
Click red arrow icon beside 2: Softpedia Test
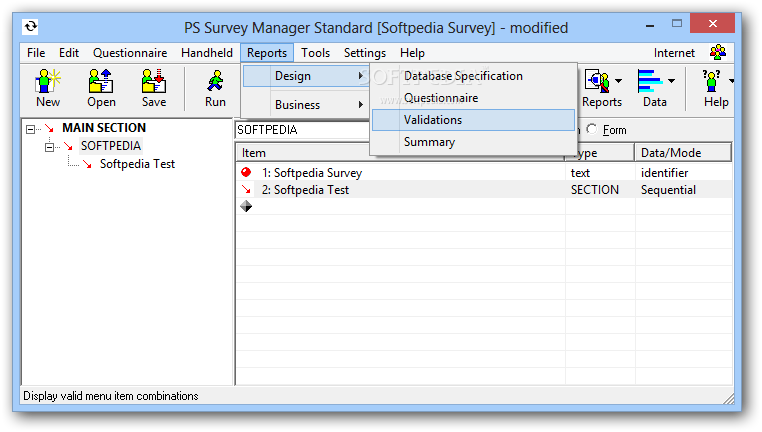(246, 189)
